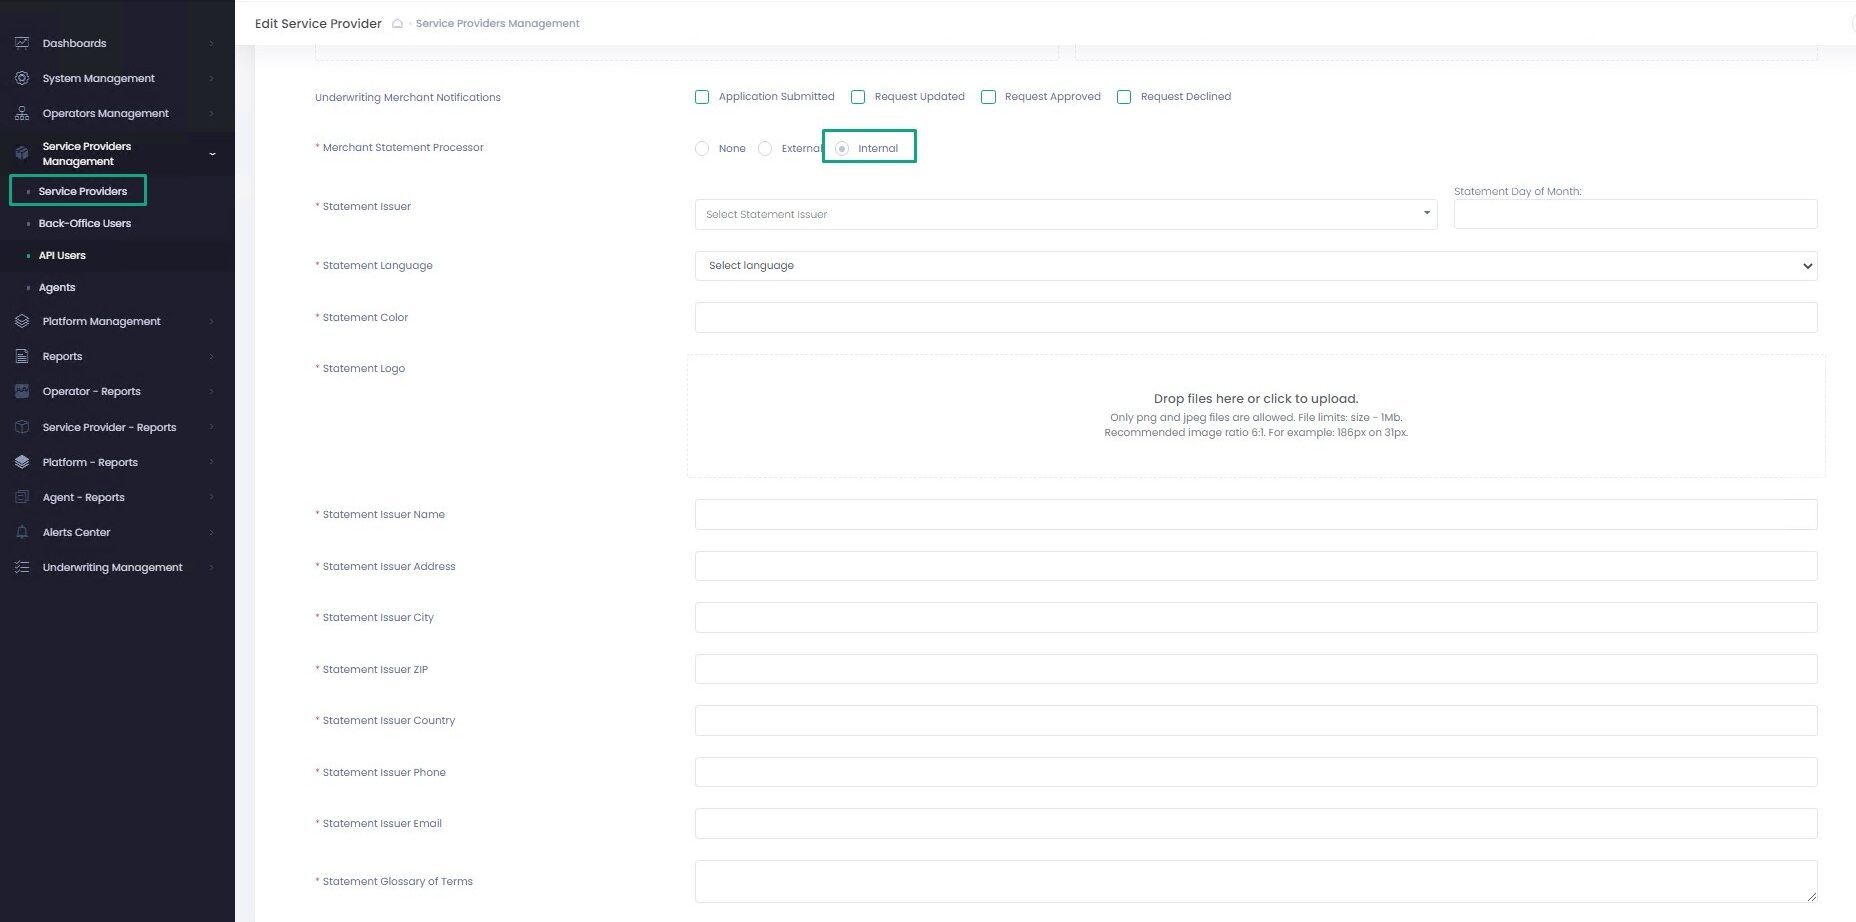Click the Operators Management icon
Image resolution: width=1856 pixels, height=922 pixels.
[22, 113]
